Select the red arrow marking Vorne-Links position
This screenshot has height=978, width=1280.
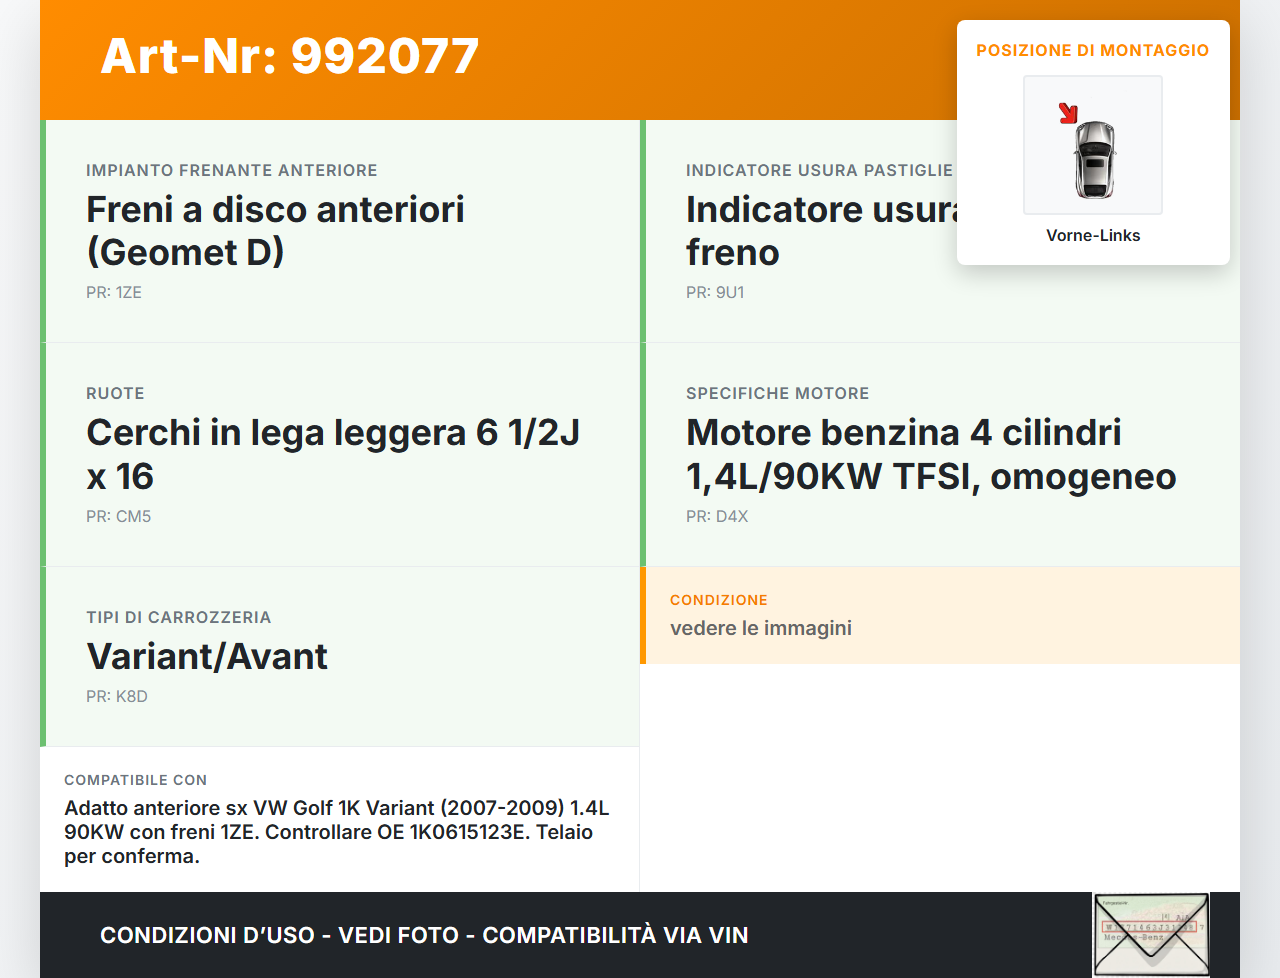pos(1067,113)
